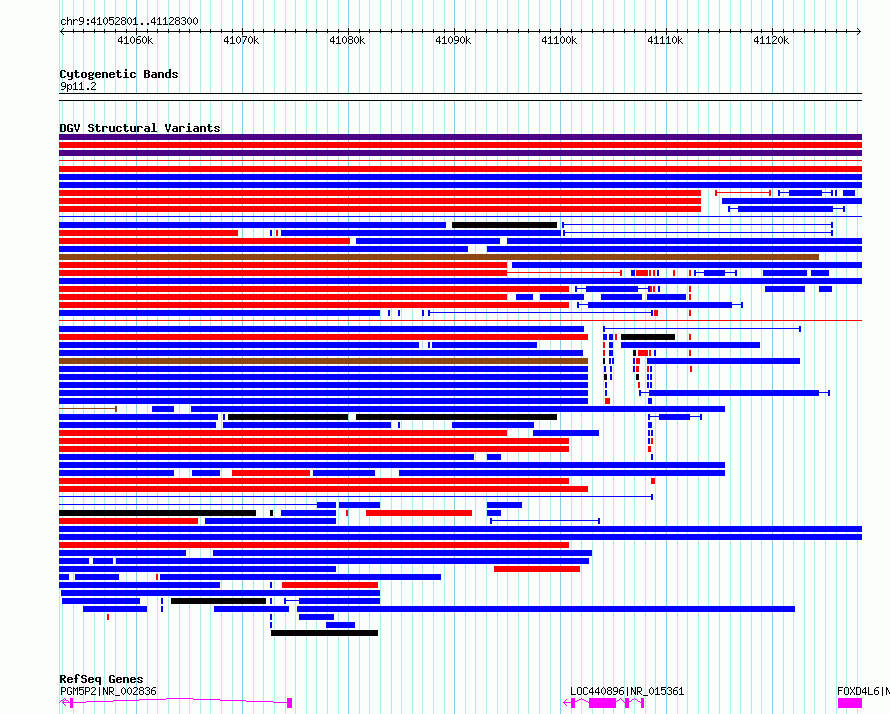890x714 pixels.
Task: Select the short blue bar directly above the bottom black bar
Action: click(x=341, y=625)
